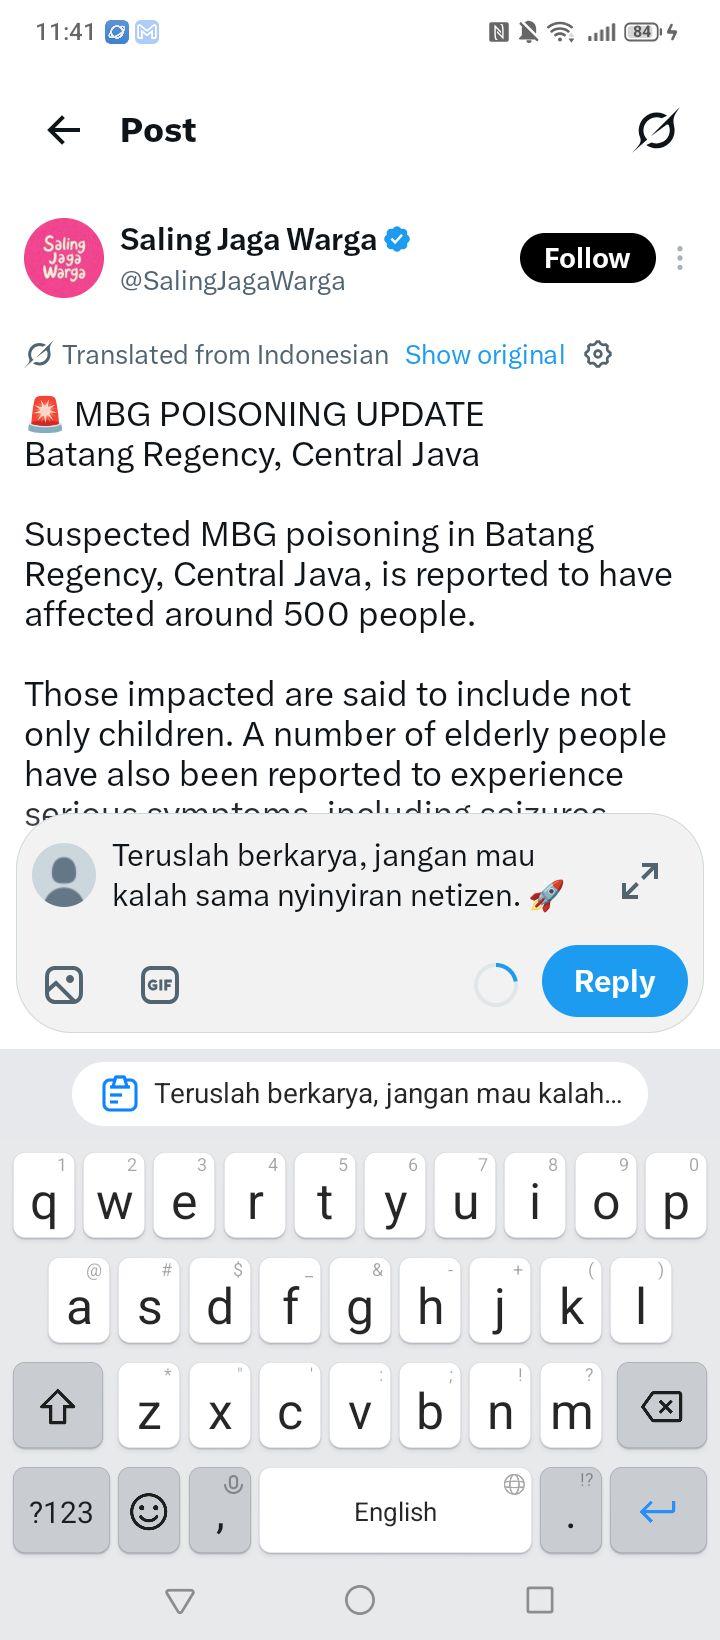720x1640 pixels.
Task: Send the reply with Reply button
Action: pos(615,981)
